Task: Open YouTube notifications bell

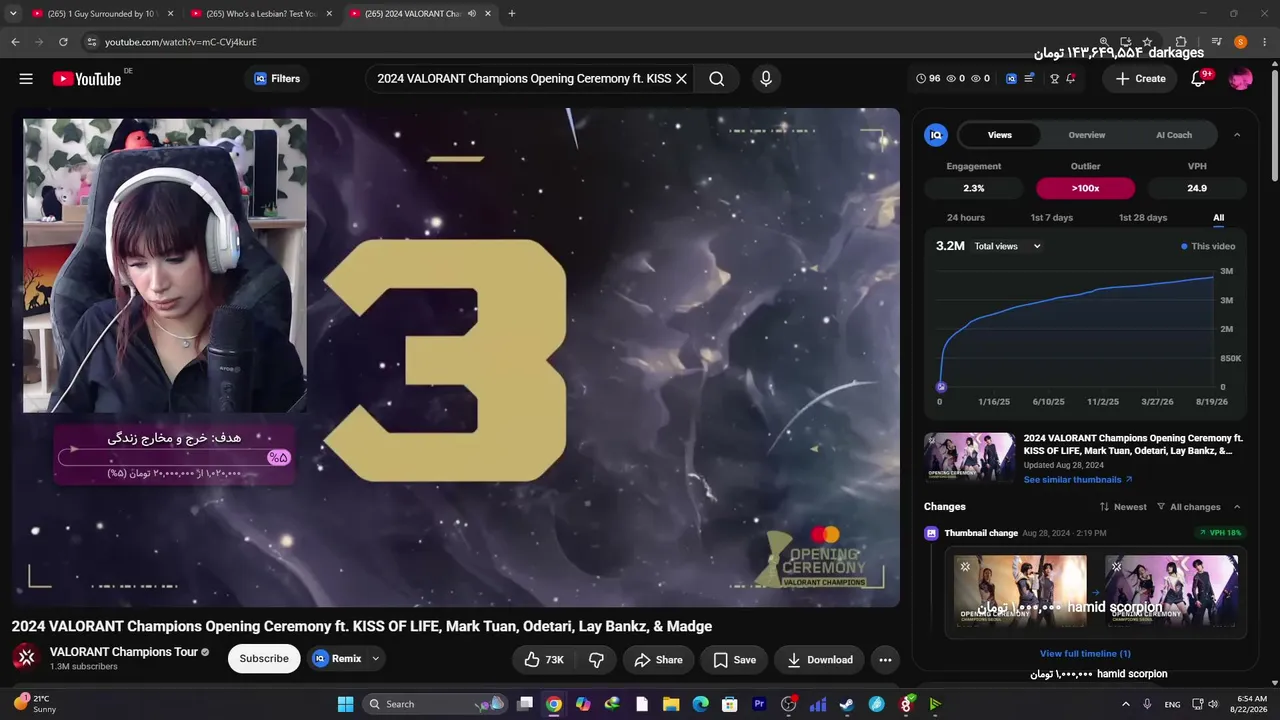Action: 1199,79
